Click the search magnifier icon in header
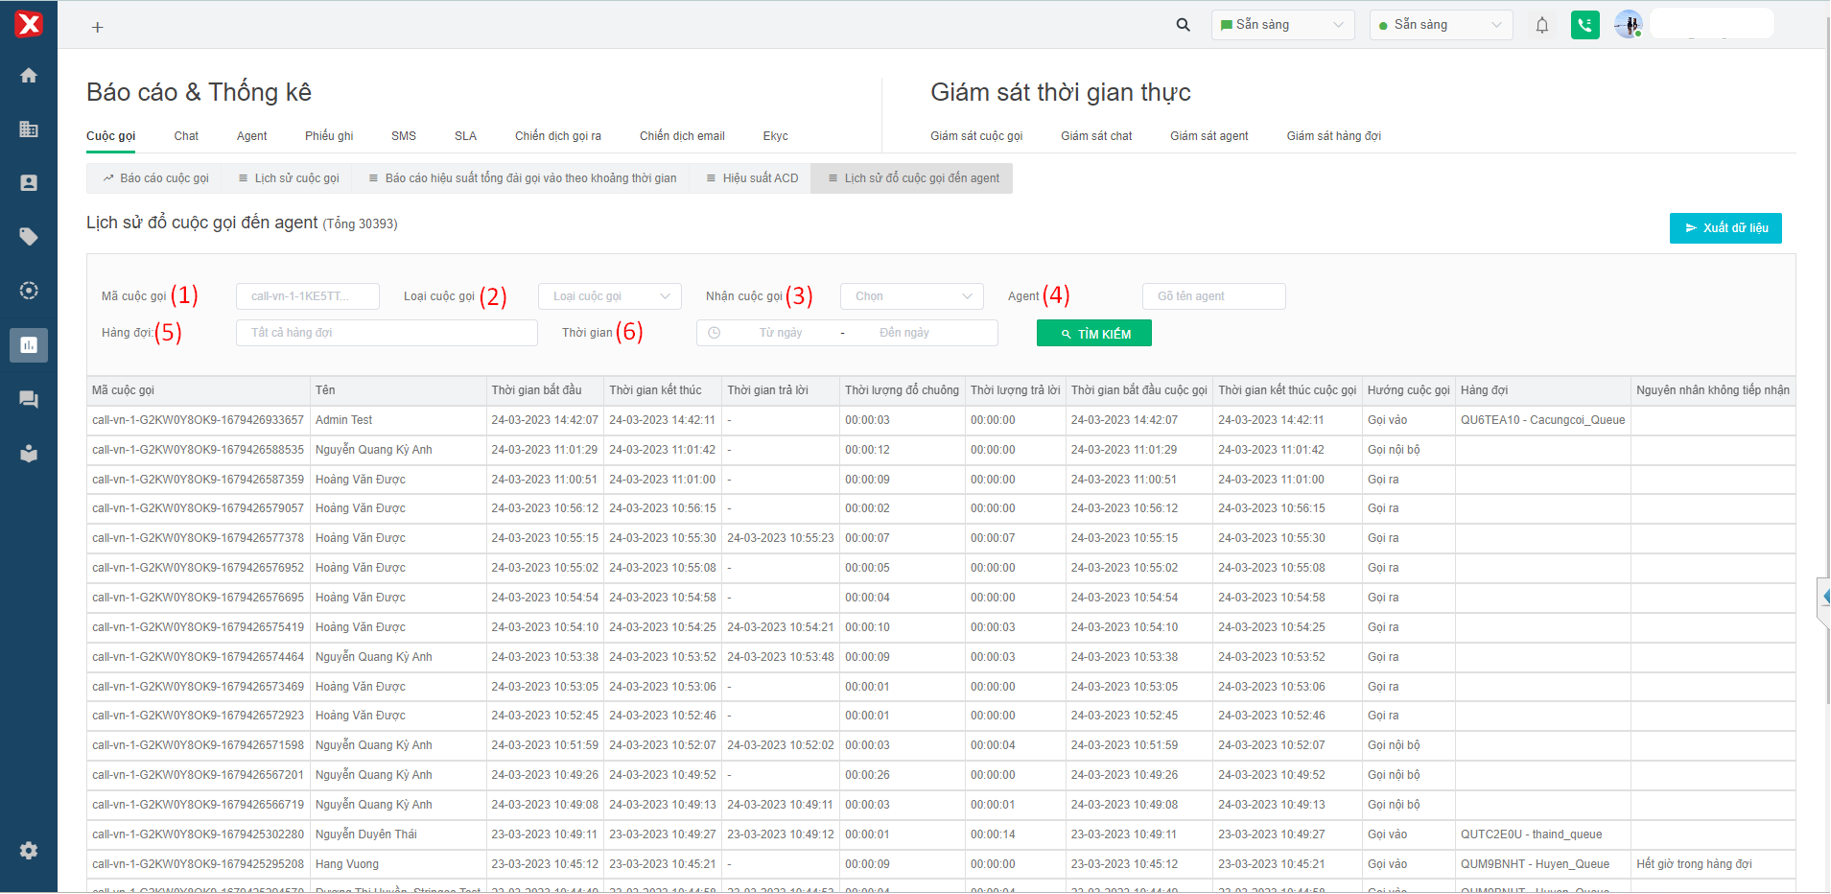The image size is (1831, 894). point(1183,25)
